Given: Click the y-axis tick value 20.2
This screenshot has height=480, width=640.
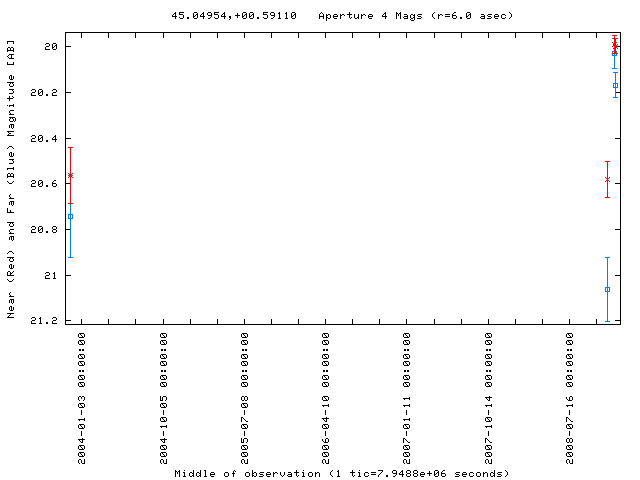Looking at the screenshot, I should click(44, 93).
